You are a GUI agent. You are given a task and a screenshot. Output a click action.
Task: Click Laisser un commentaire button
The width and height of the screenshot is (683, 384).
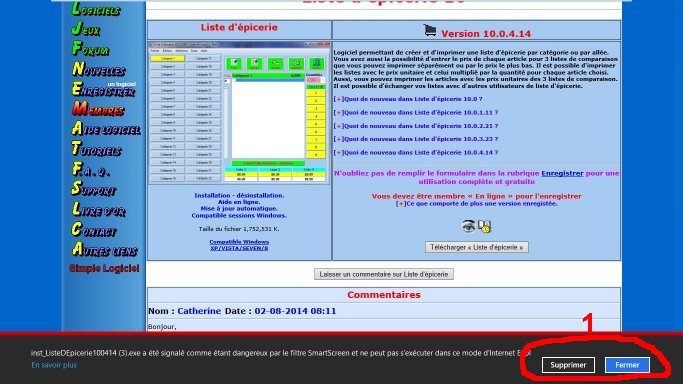[x=384, y=274]
